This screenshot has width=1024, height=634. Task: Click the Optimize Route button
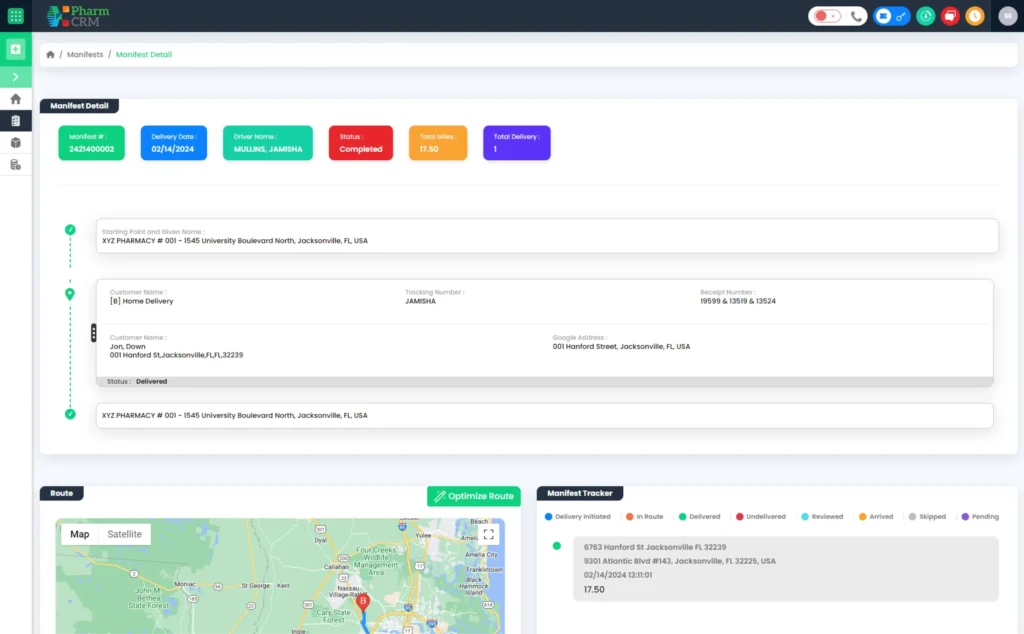coord(473,495)
